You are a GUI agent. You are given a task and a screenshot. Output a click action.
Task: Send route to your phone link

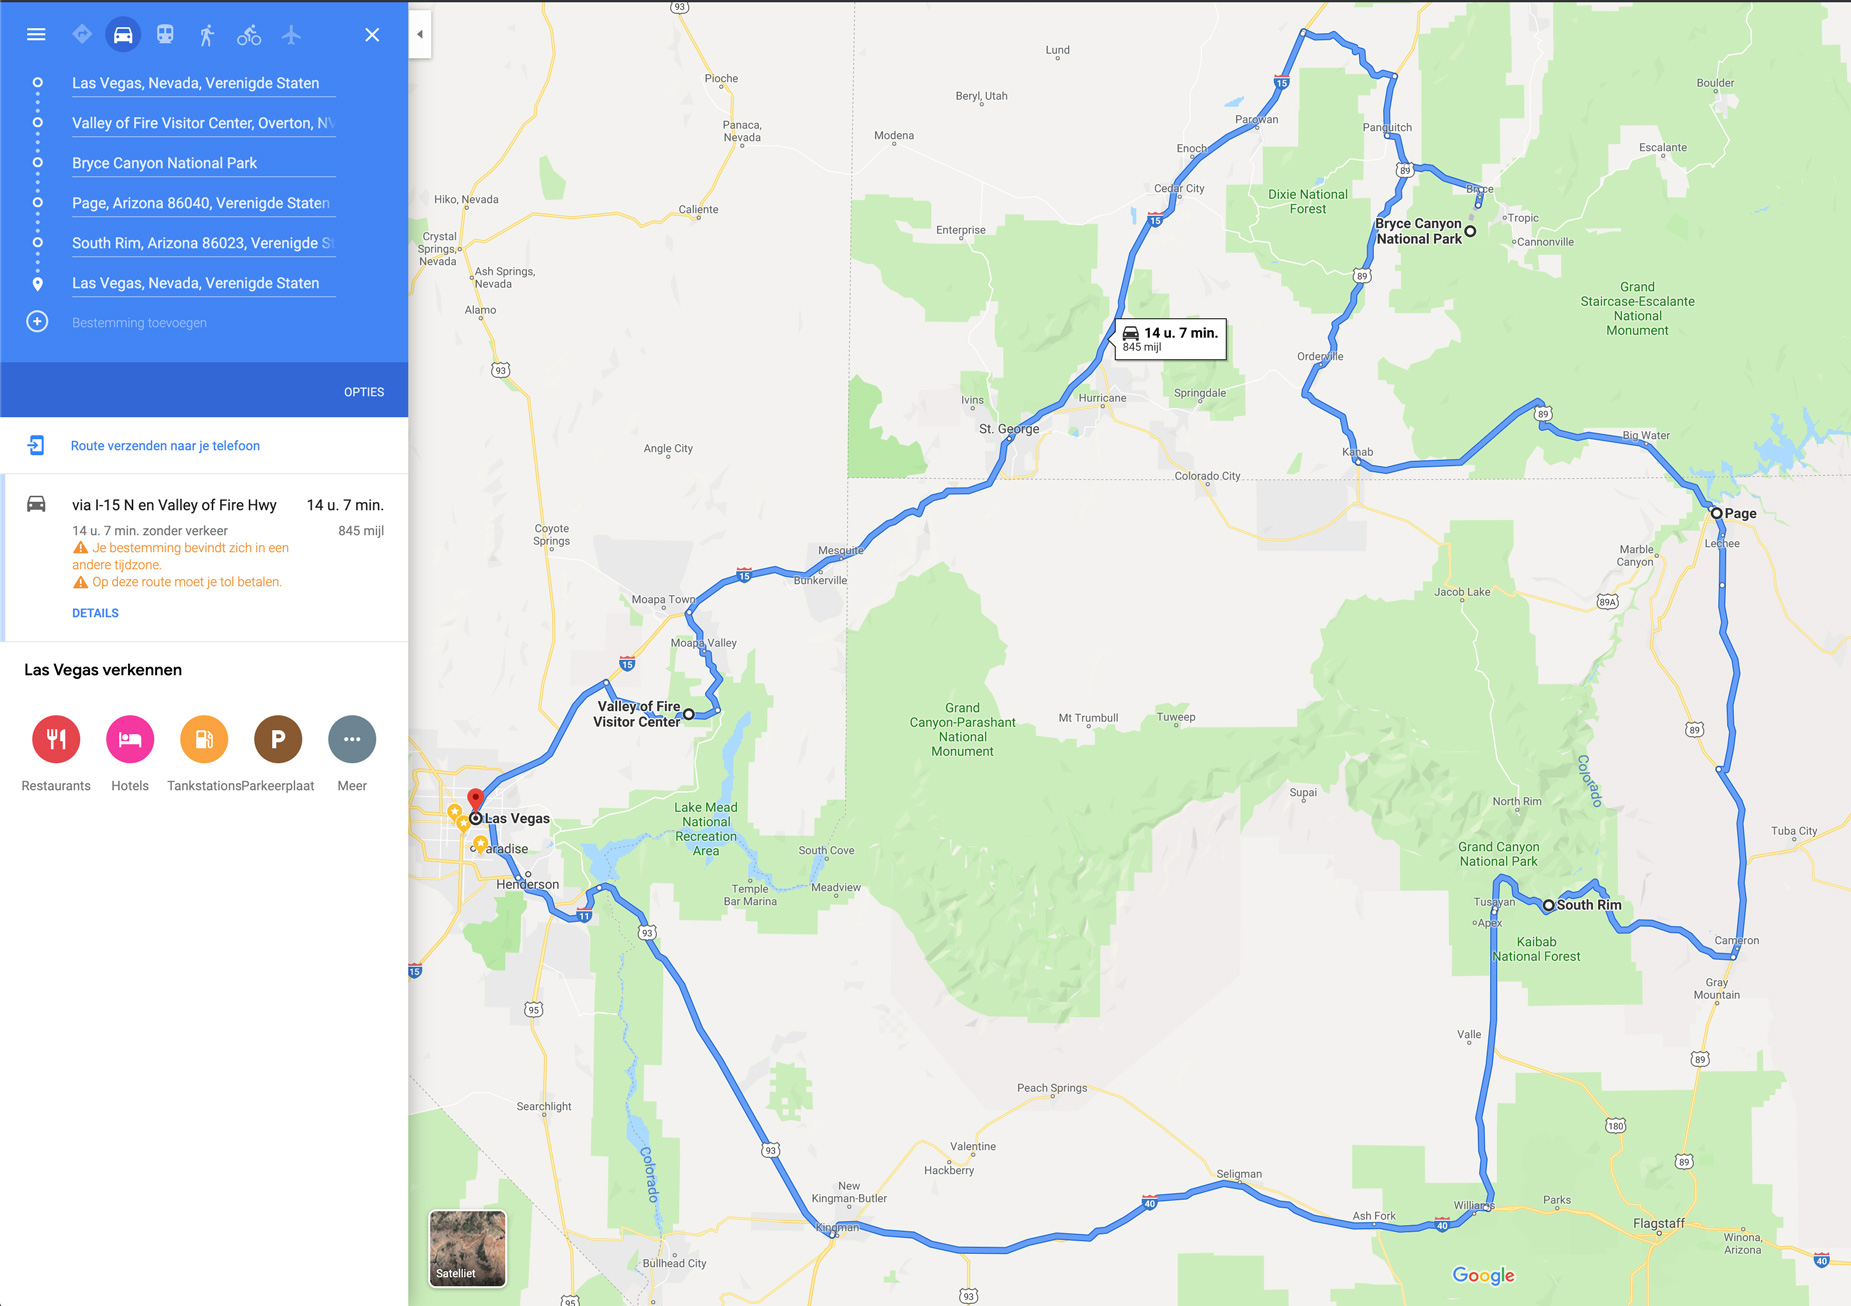point(165,446)
